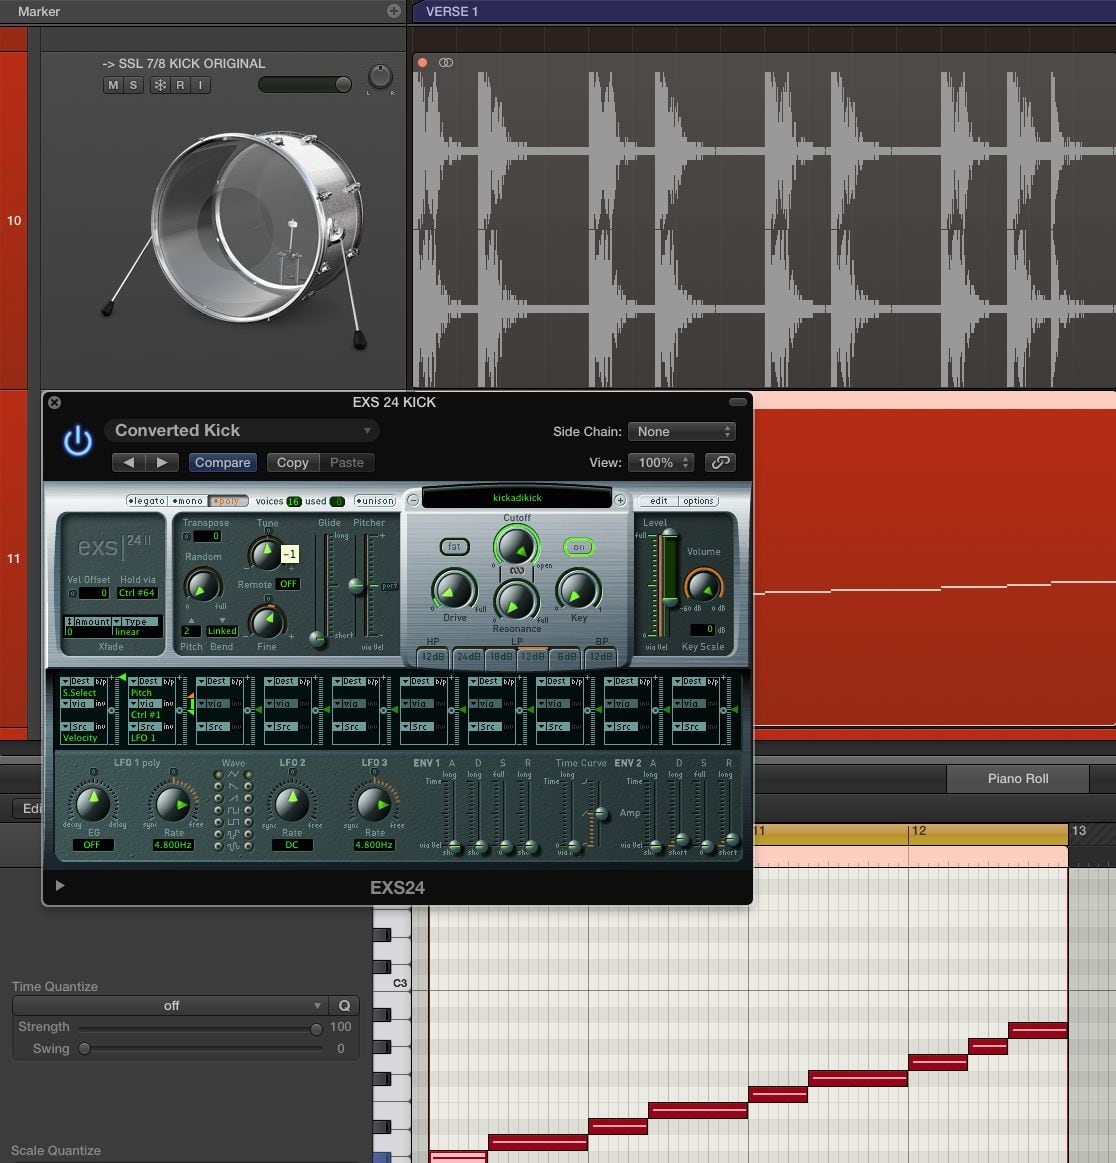Image resolution: width=1116 pixels, height=1163 pixels.
Task: Click the Paste button
Action: click(347, 462)
